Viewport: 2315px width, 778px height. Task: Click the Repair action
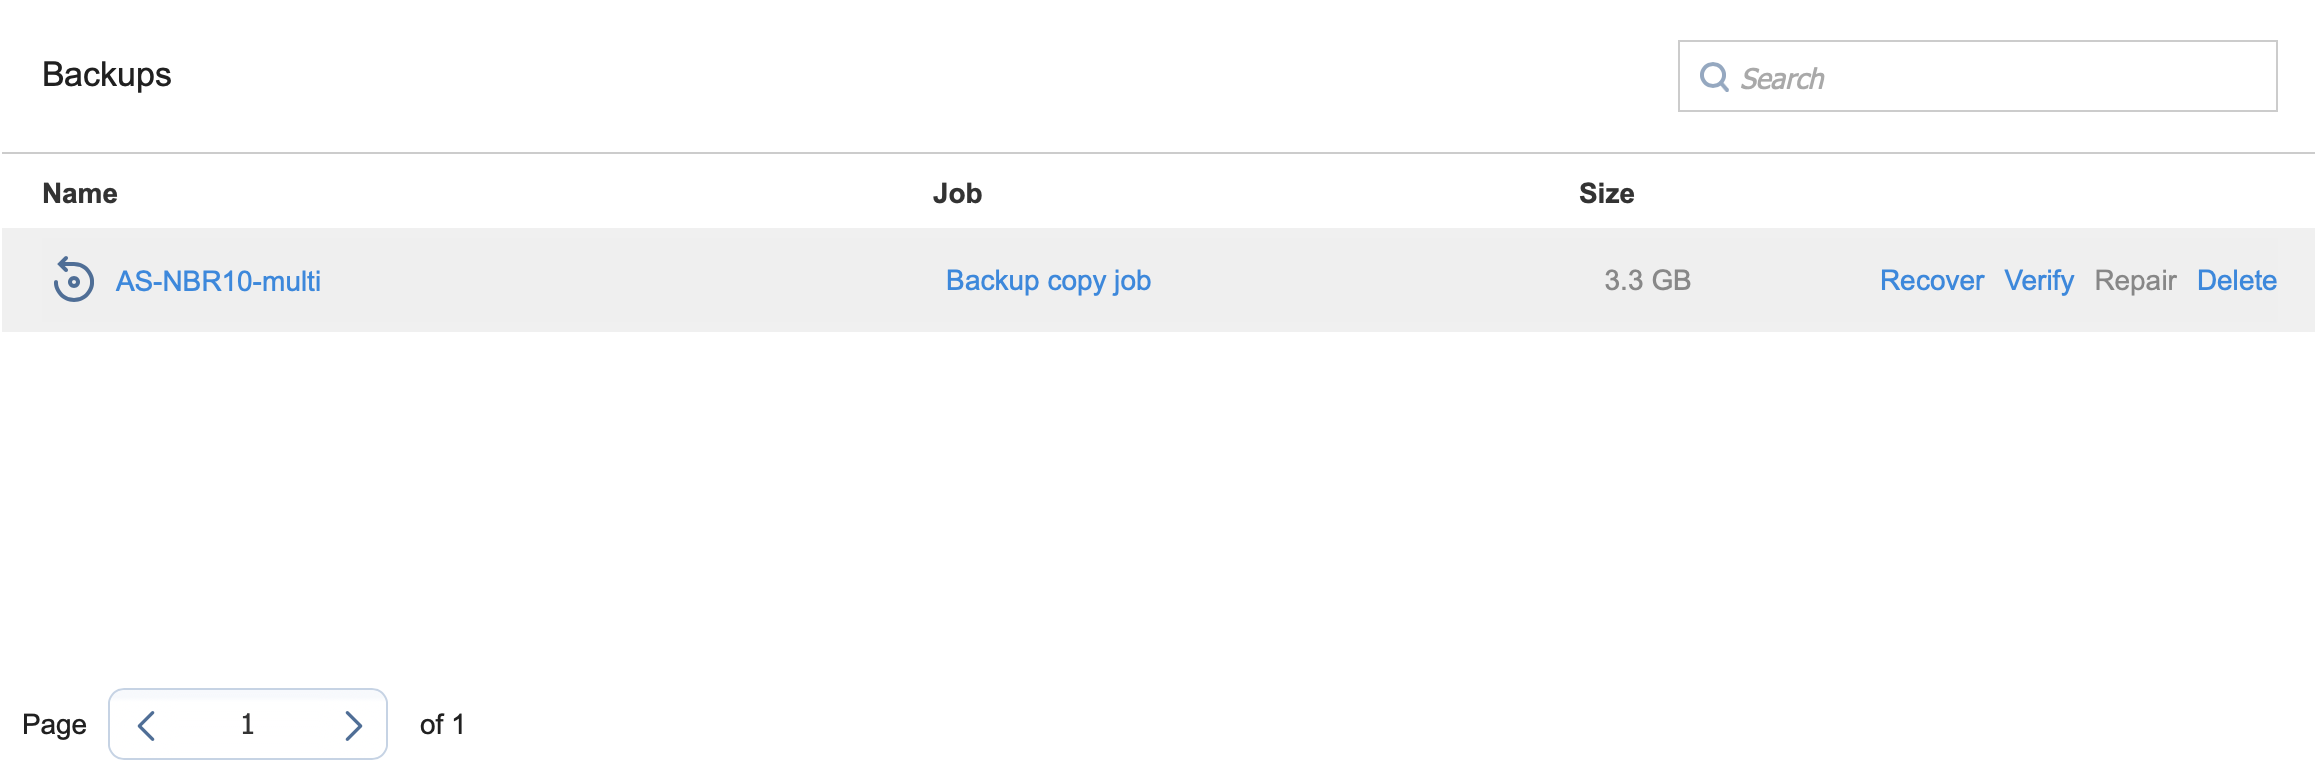2135,281
